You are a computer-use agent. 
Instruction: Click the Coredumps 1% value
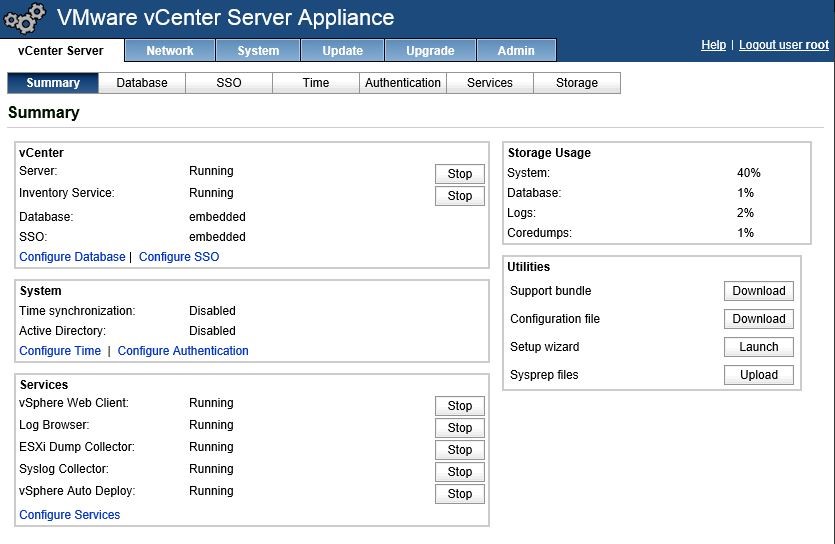(x=746, y=233)
